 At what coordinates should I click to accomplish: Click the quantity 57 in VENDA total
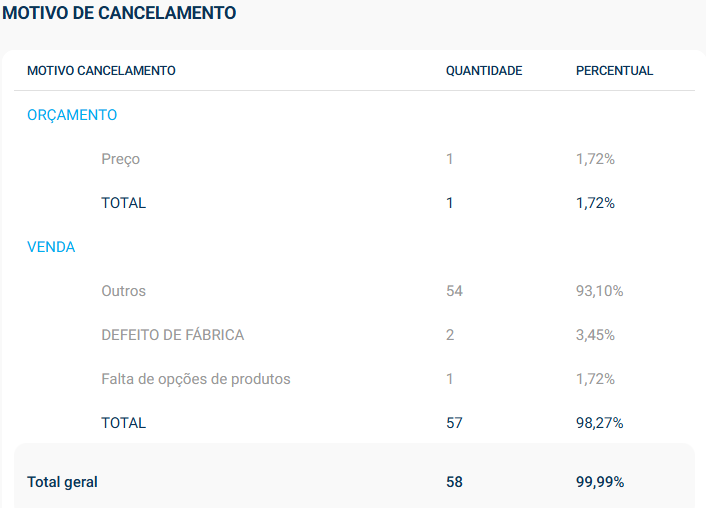click(454, 423)
